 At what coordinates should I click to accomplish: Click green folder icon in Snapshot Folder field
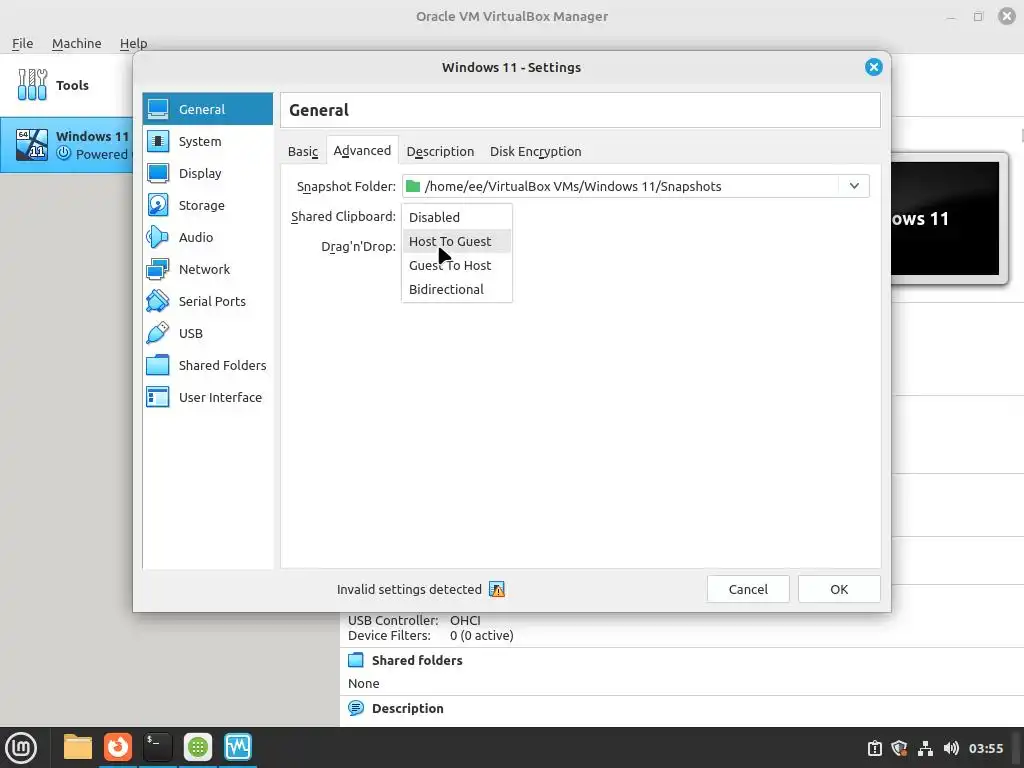point(413,186)
